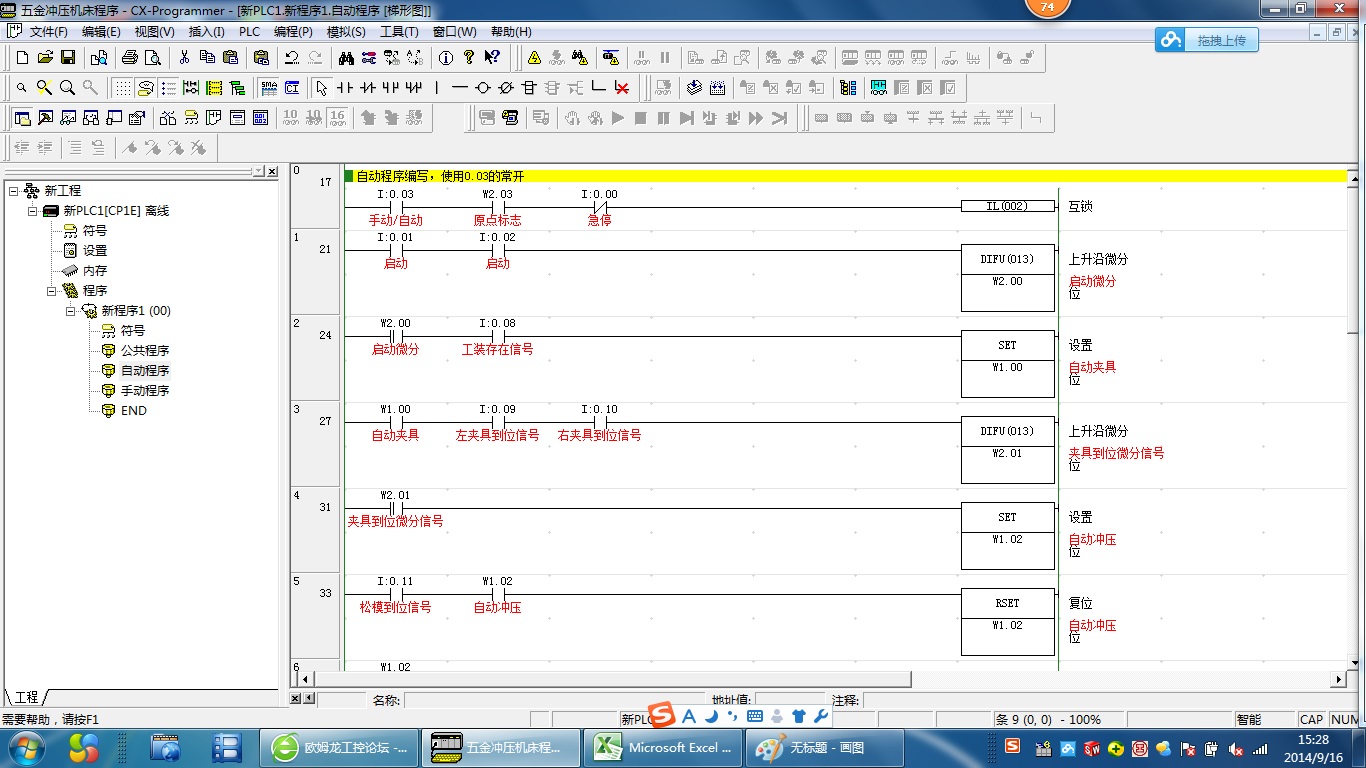
Task: Open the 工具(T) menu
Action: pyautogui.click(x=399, y=32)
